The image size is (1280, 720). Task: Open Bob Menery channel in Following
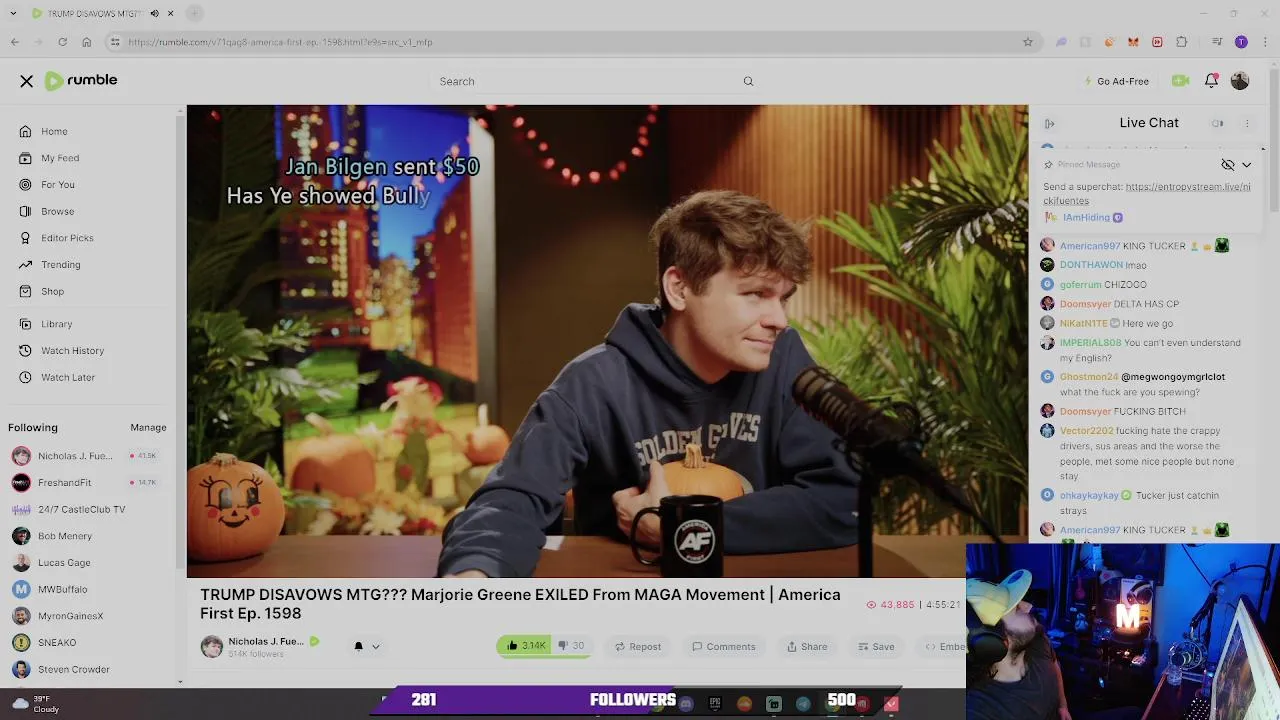click(64, 536)
